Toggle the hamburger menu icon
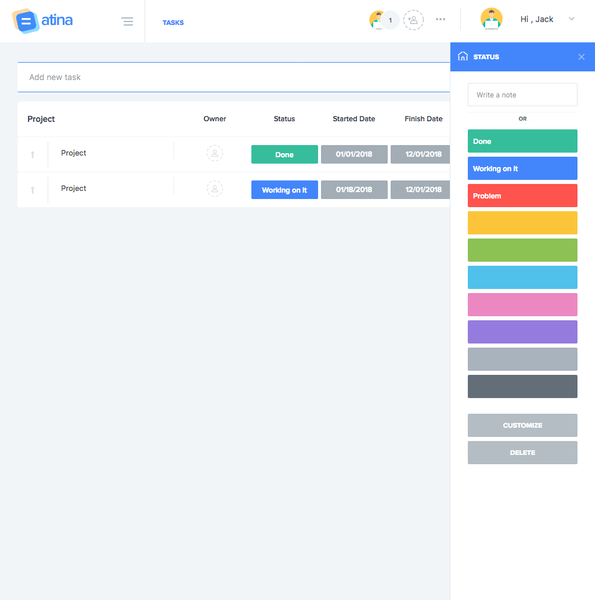The height and width of the screenshot is (600, 595). point(127,21)
